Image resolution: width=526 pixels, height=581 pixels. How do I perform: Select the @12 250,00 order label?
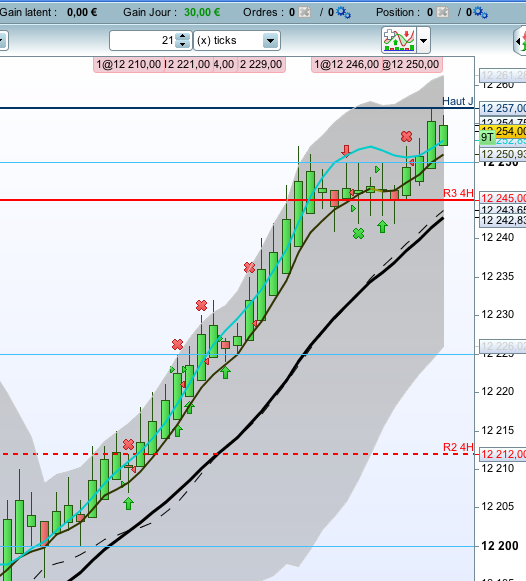coord(412,64)
